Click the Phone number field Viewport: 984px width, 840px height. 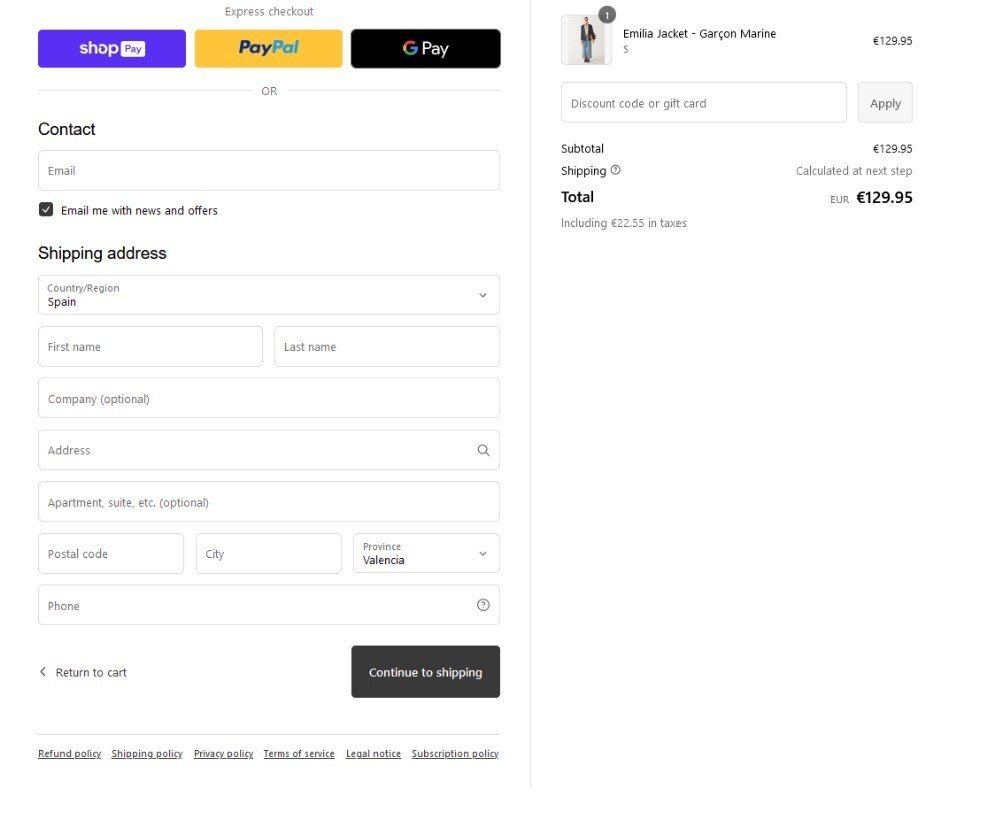click(269, 605)
